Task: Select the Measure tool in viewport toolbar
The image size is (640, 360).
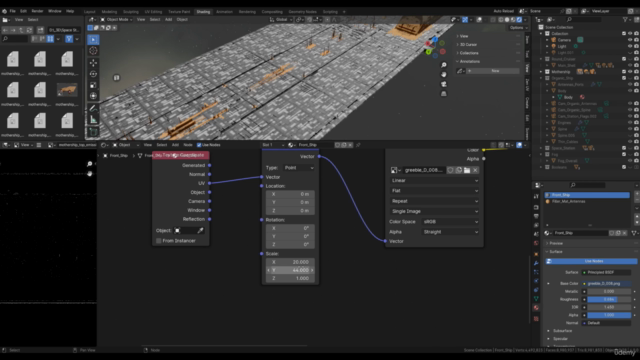Action: click(93, 119)
